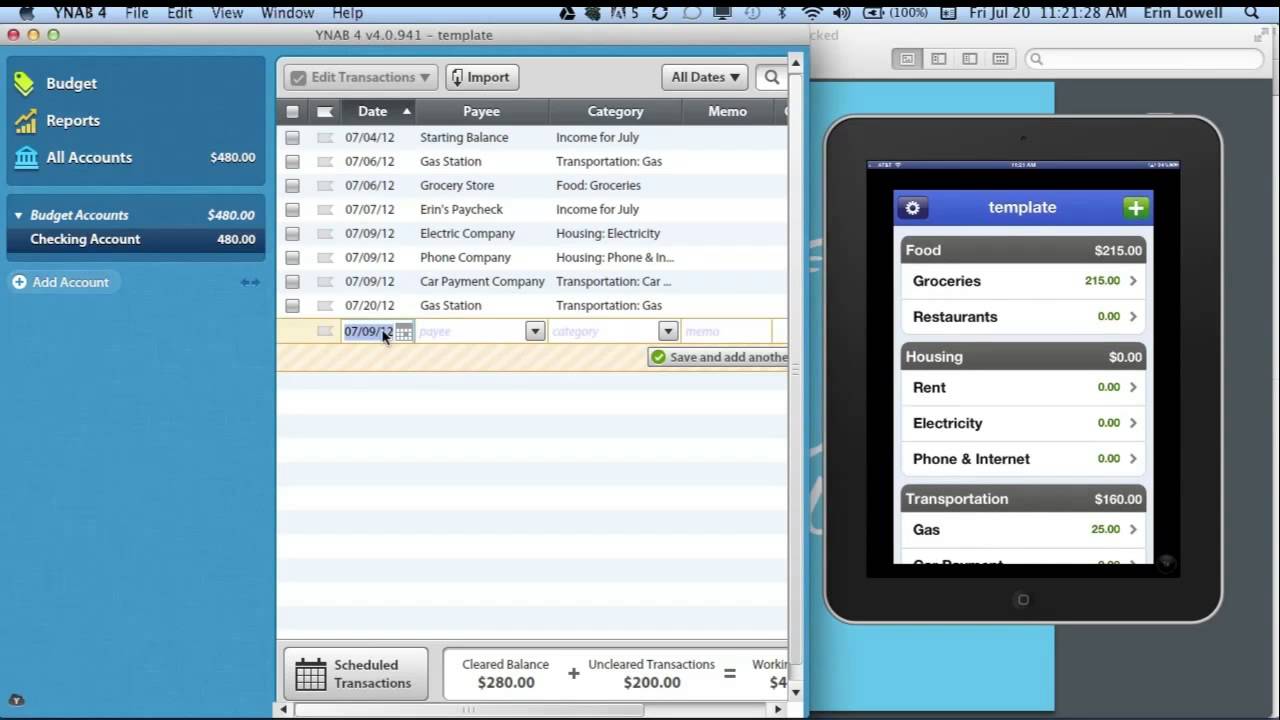Click the Wi-Fi icon in menu bar
Screen dimensions: 1280x720
[812, 13]
